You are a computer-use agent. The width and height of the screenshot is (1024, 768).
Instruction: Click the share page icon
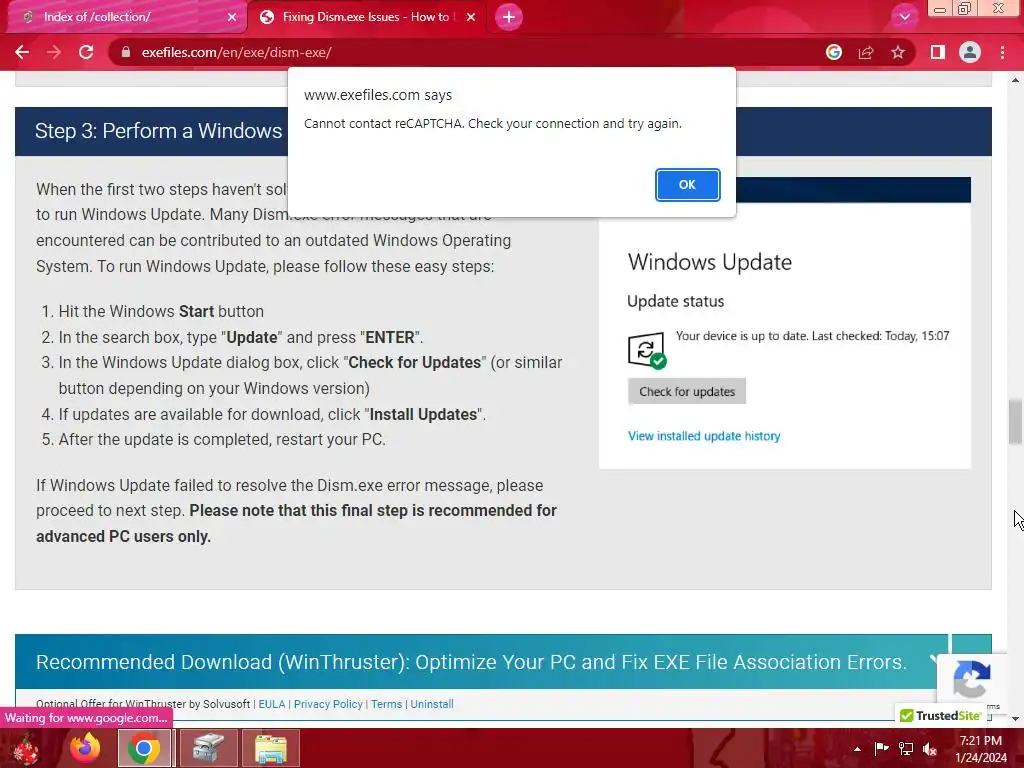(866, 52)
